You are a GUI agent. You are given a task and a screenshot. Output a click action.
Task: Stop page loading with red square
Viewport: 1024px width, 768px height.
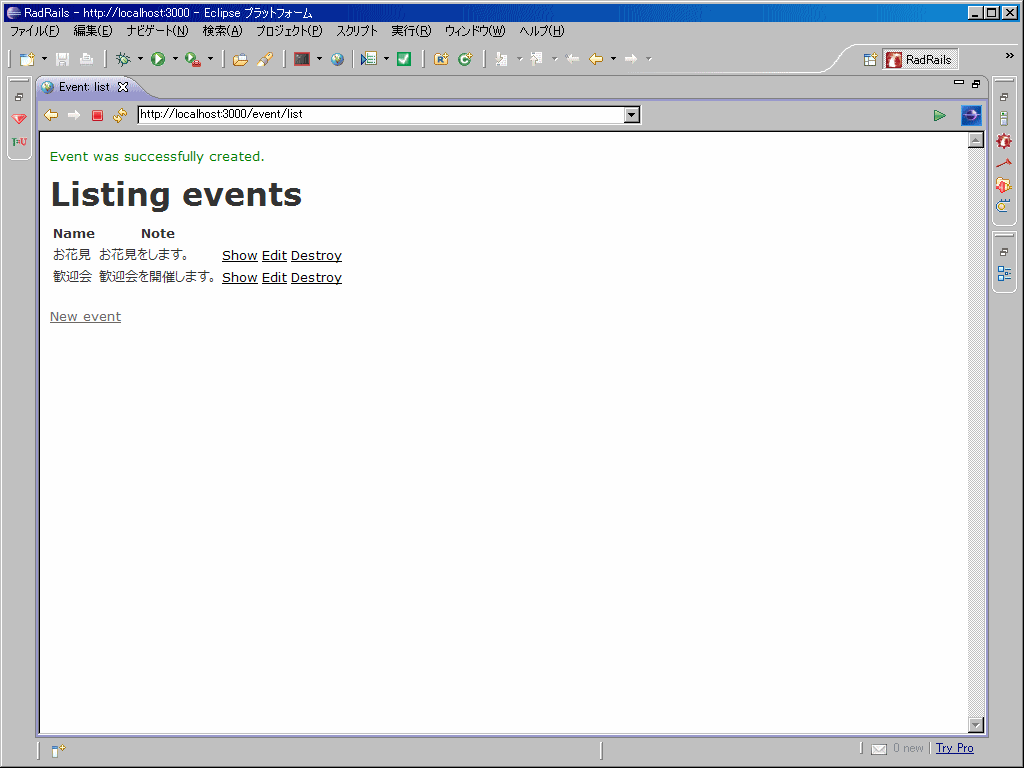(97, 116)
